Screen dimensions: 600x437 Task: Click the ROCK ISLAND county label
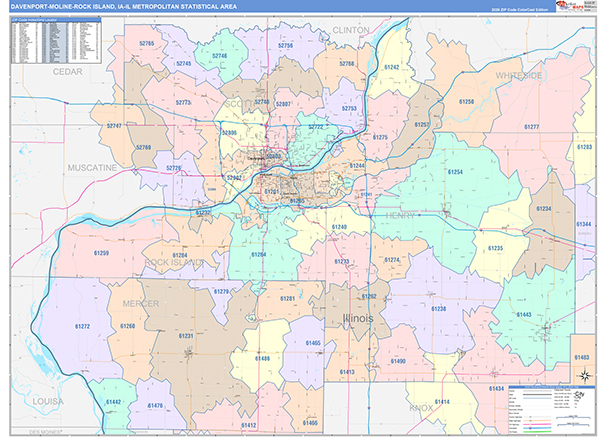pos(174,263)
